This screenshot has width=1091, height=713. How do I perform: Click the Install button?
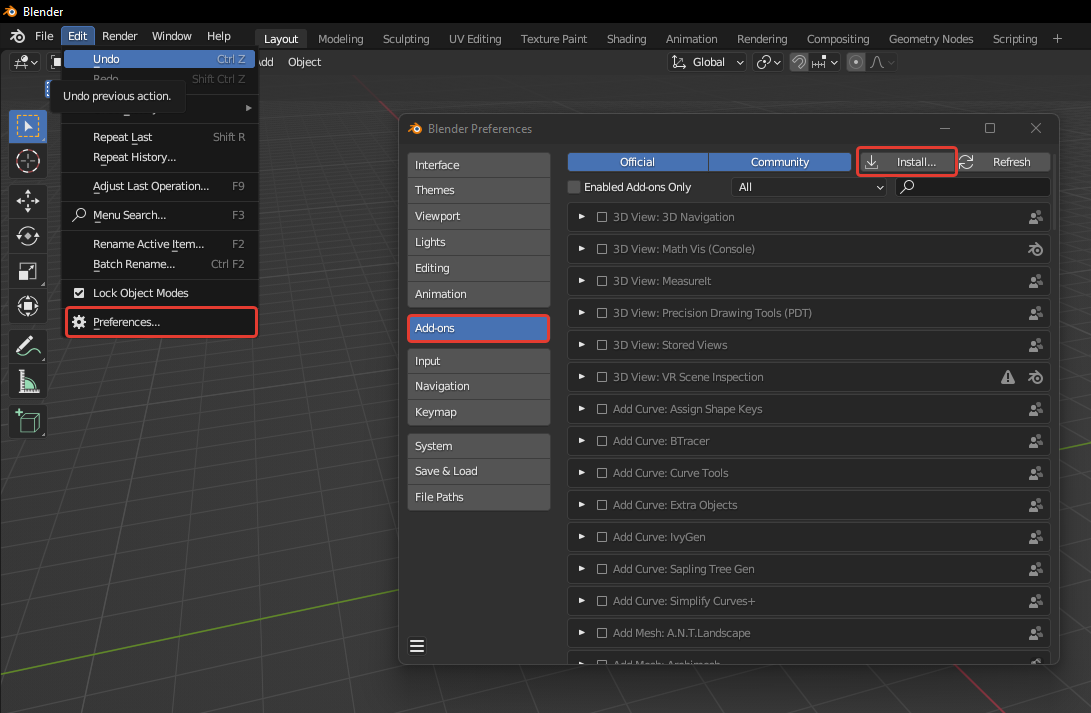tap(907, 162)
